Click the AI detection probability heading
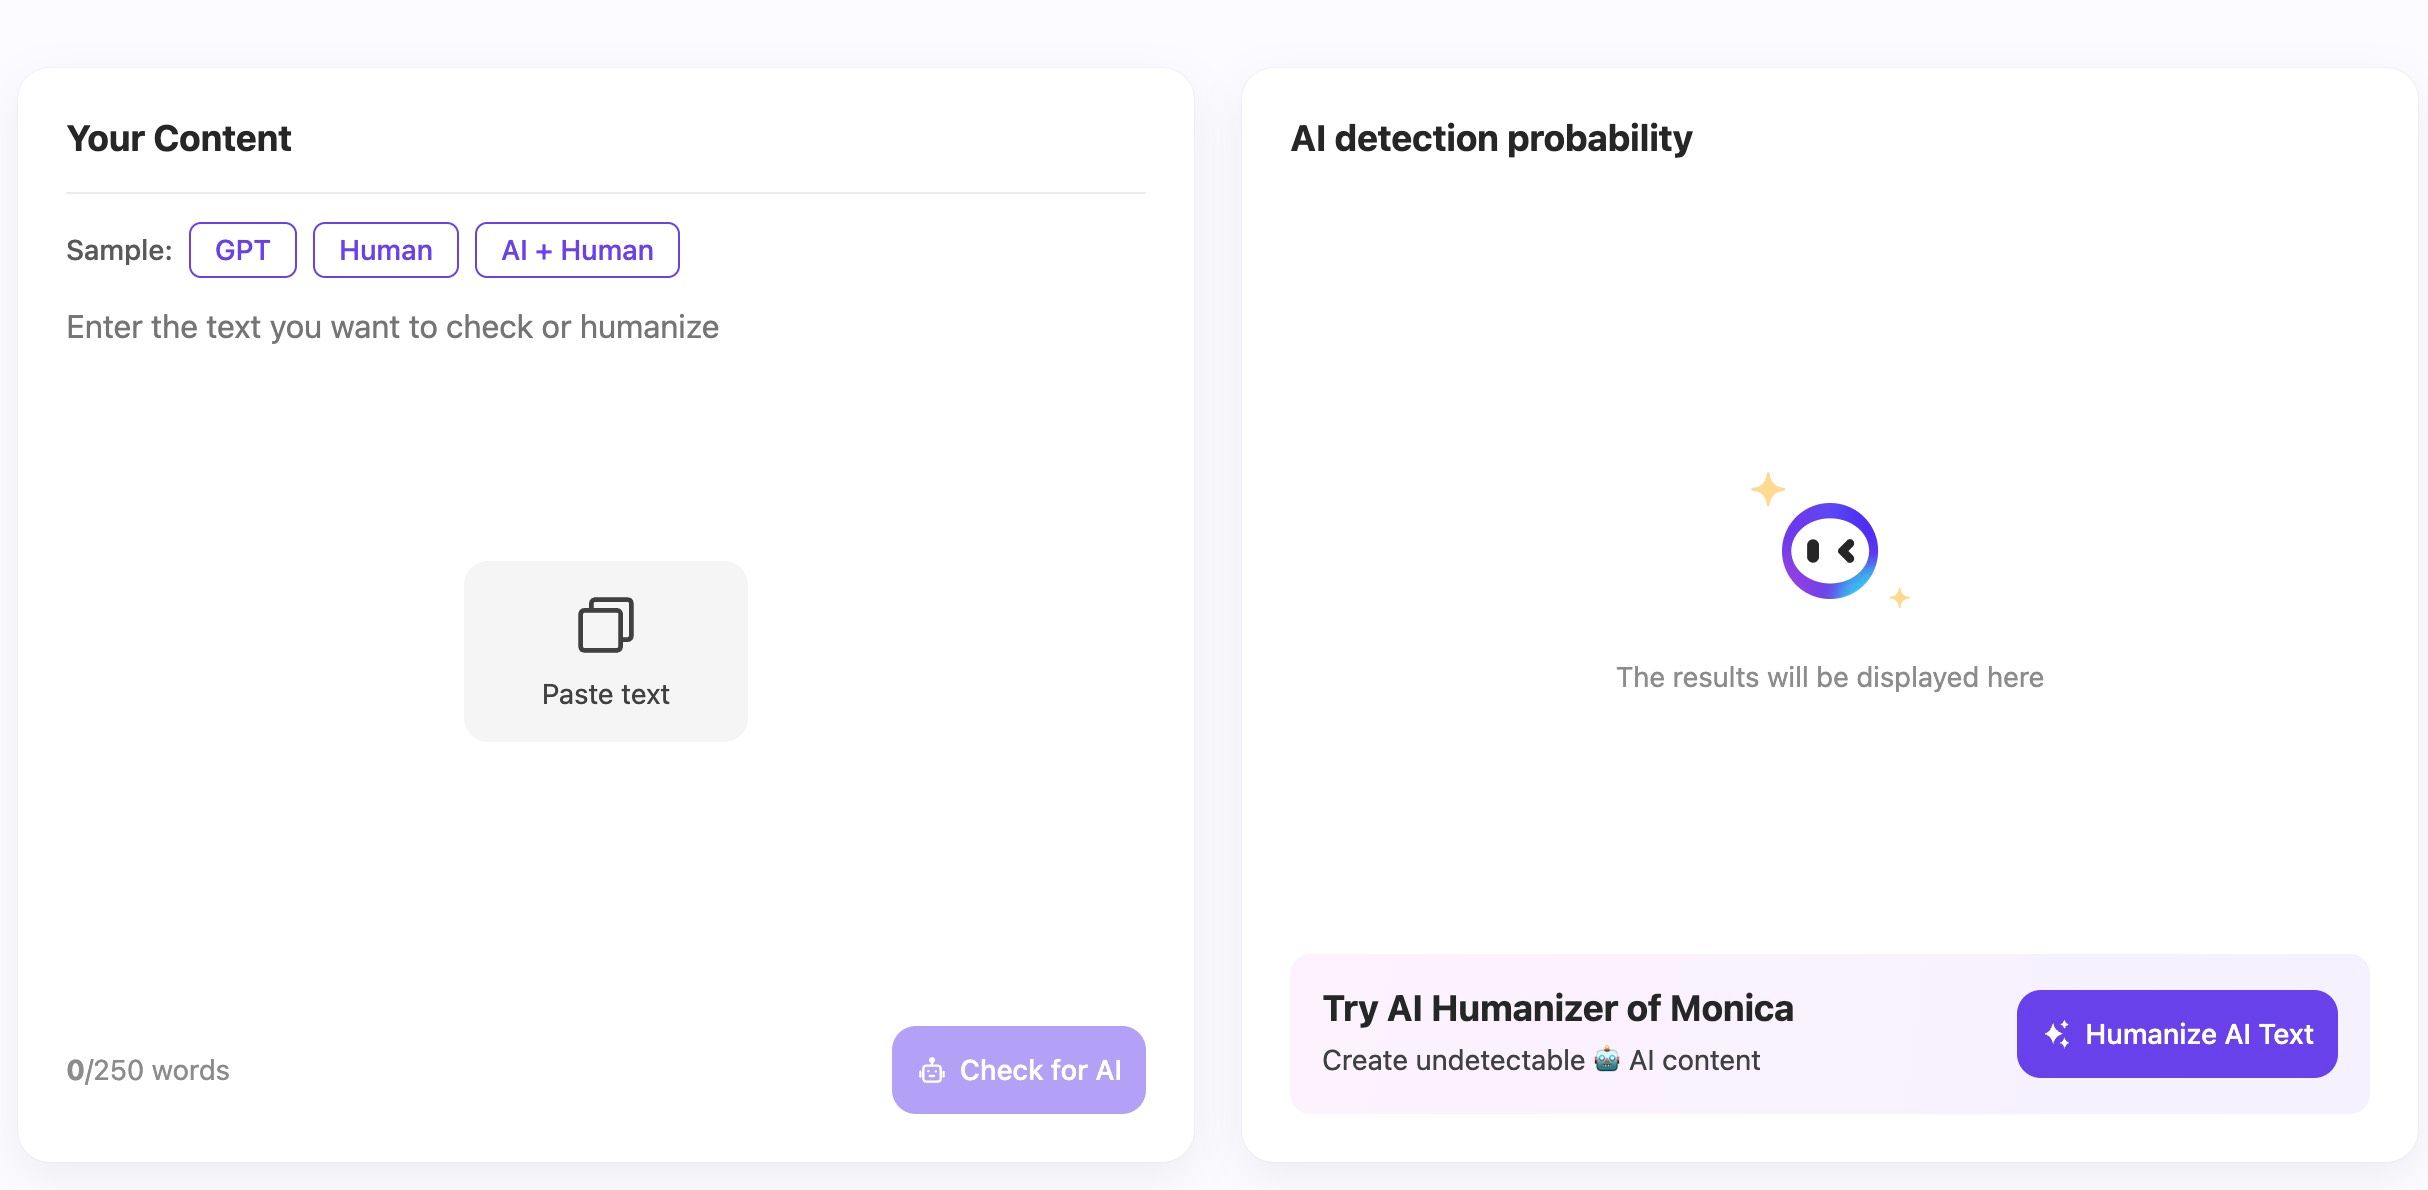Image resolution: width=2428 pixels, height=1190 pixels. [x=1491, y=138]
